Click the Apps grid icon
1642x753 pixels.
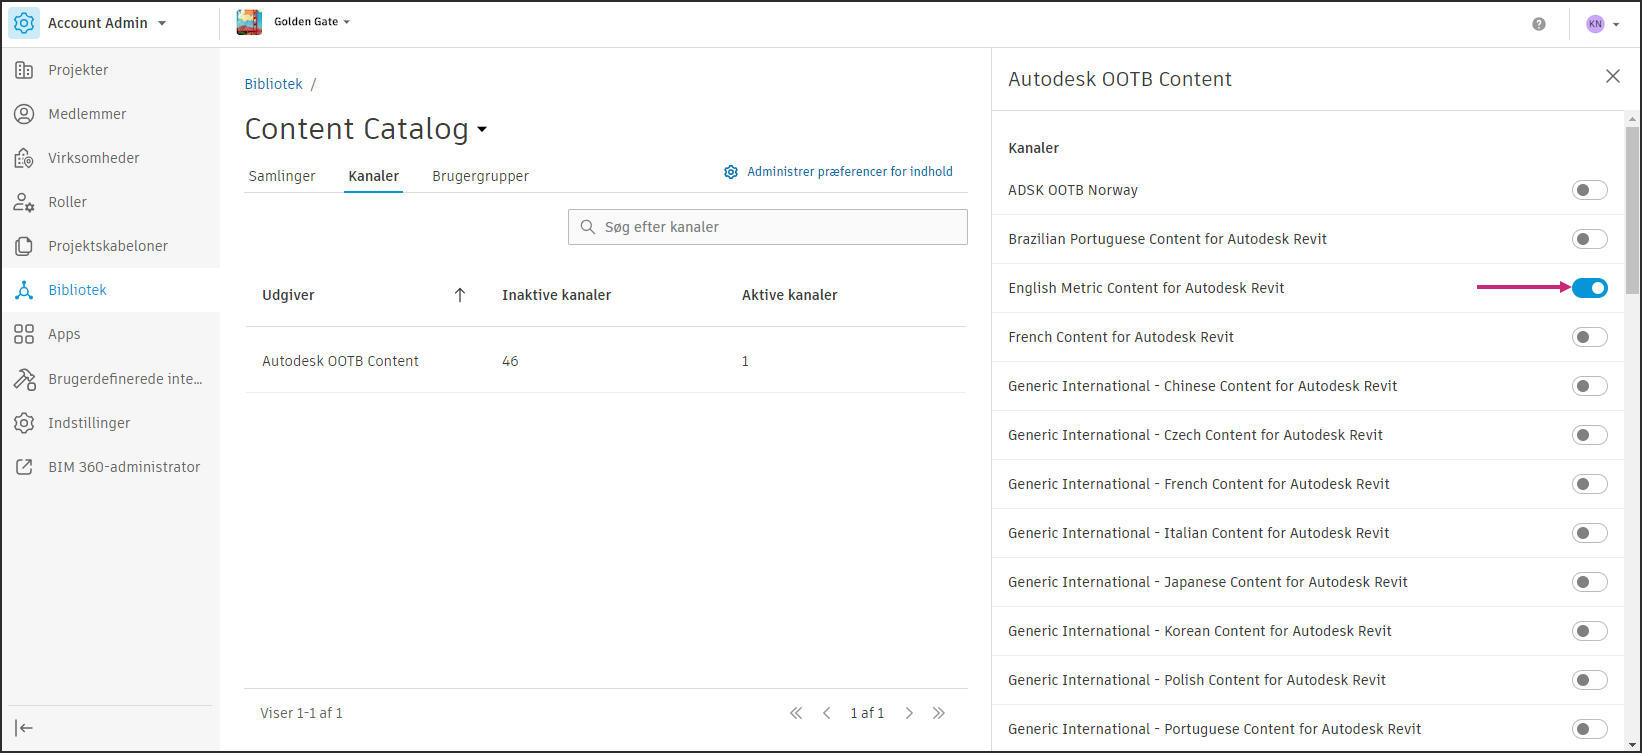(24, 334)
